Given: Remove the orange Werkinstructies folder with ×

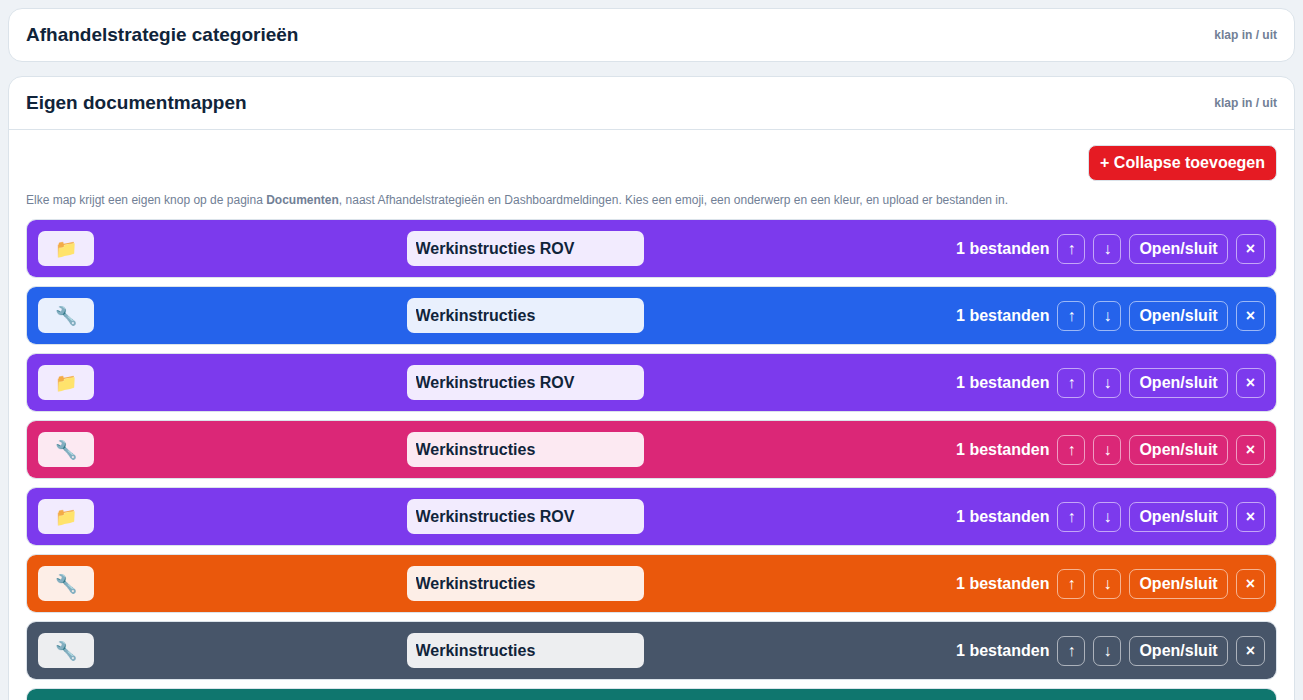Looking at the screenshot, I should (1250, 584).
